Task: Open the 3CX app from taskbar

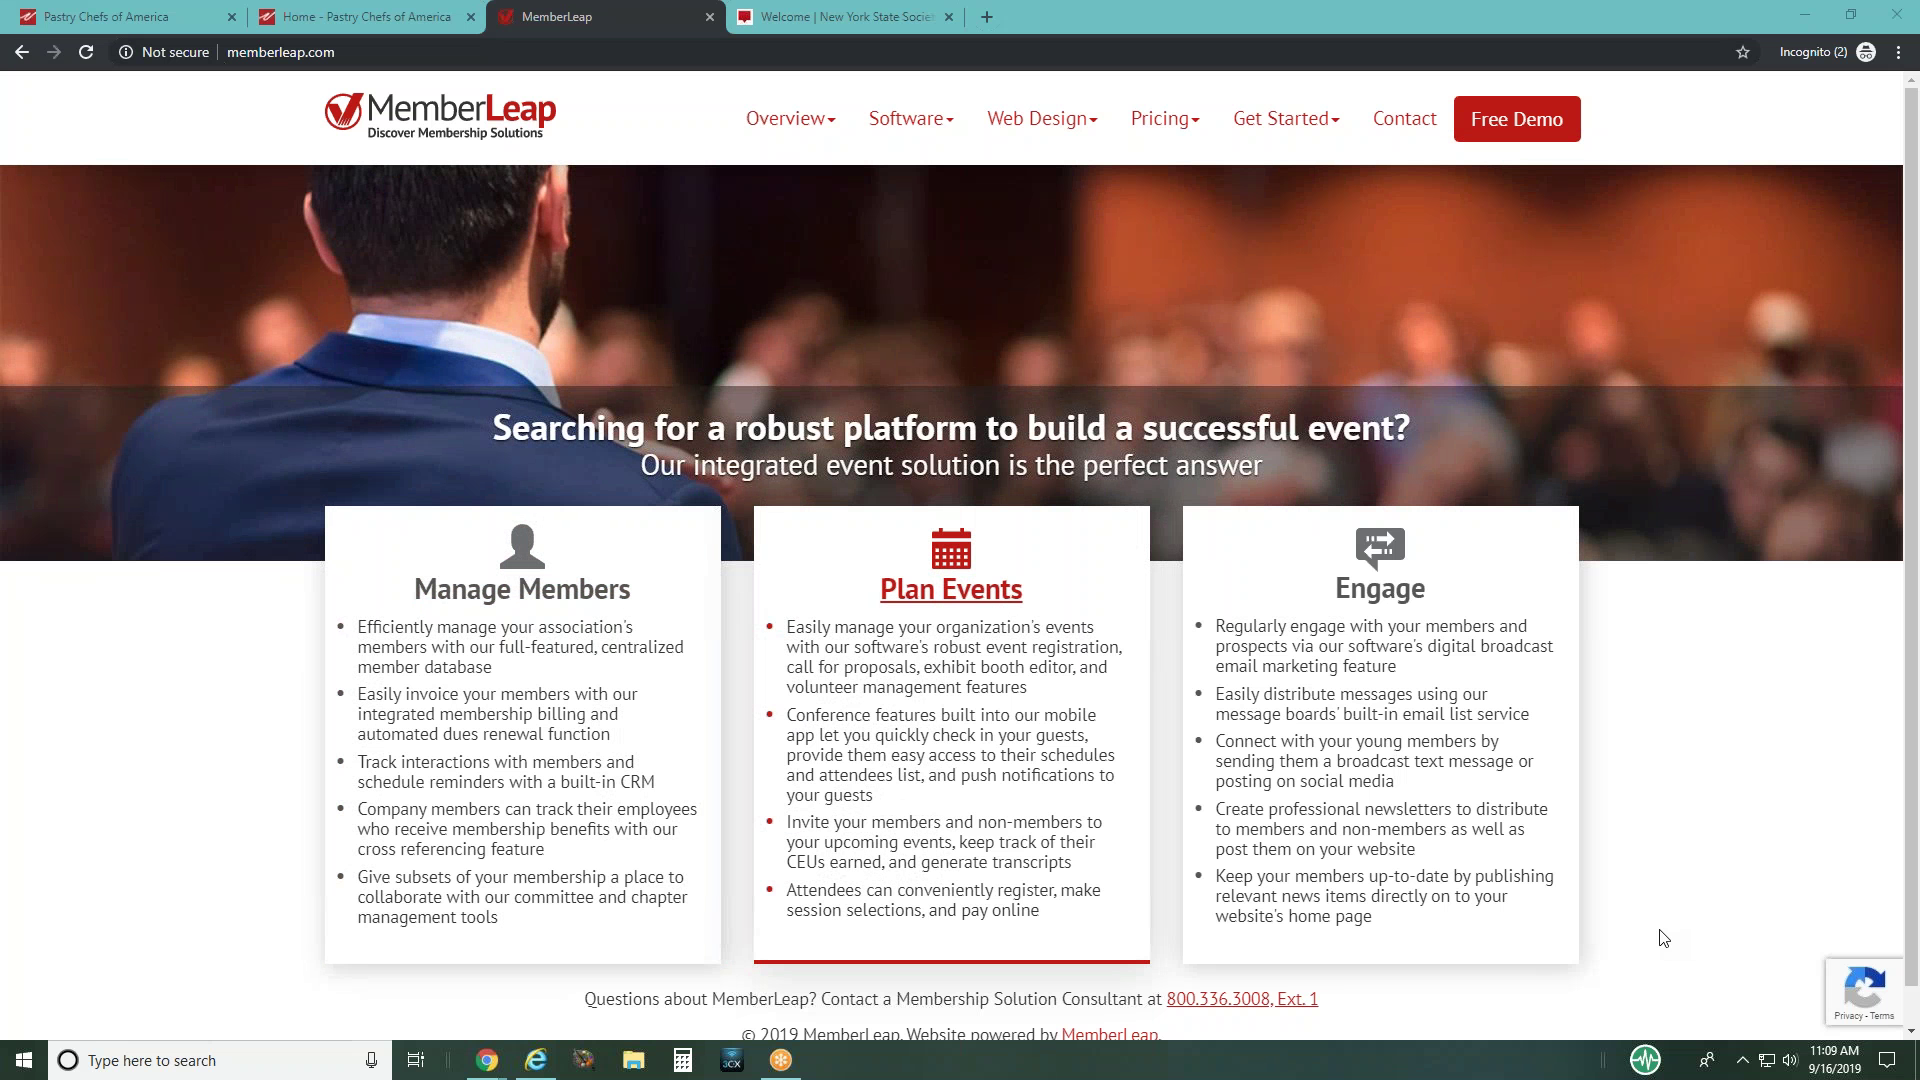Action: coord(732,1060)
